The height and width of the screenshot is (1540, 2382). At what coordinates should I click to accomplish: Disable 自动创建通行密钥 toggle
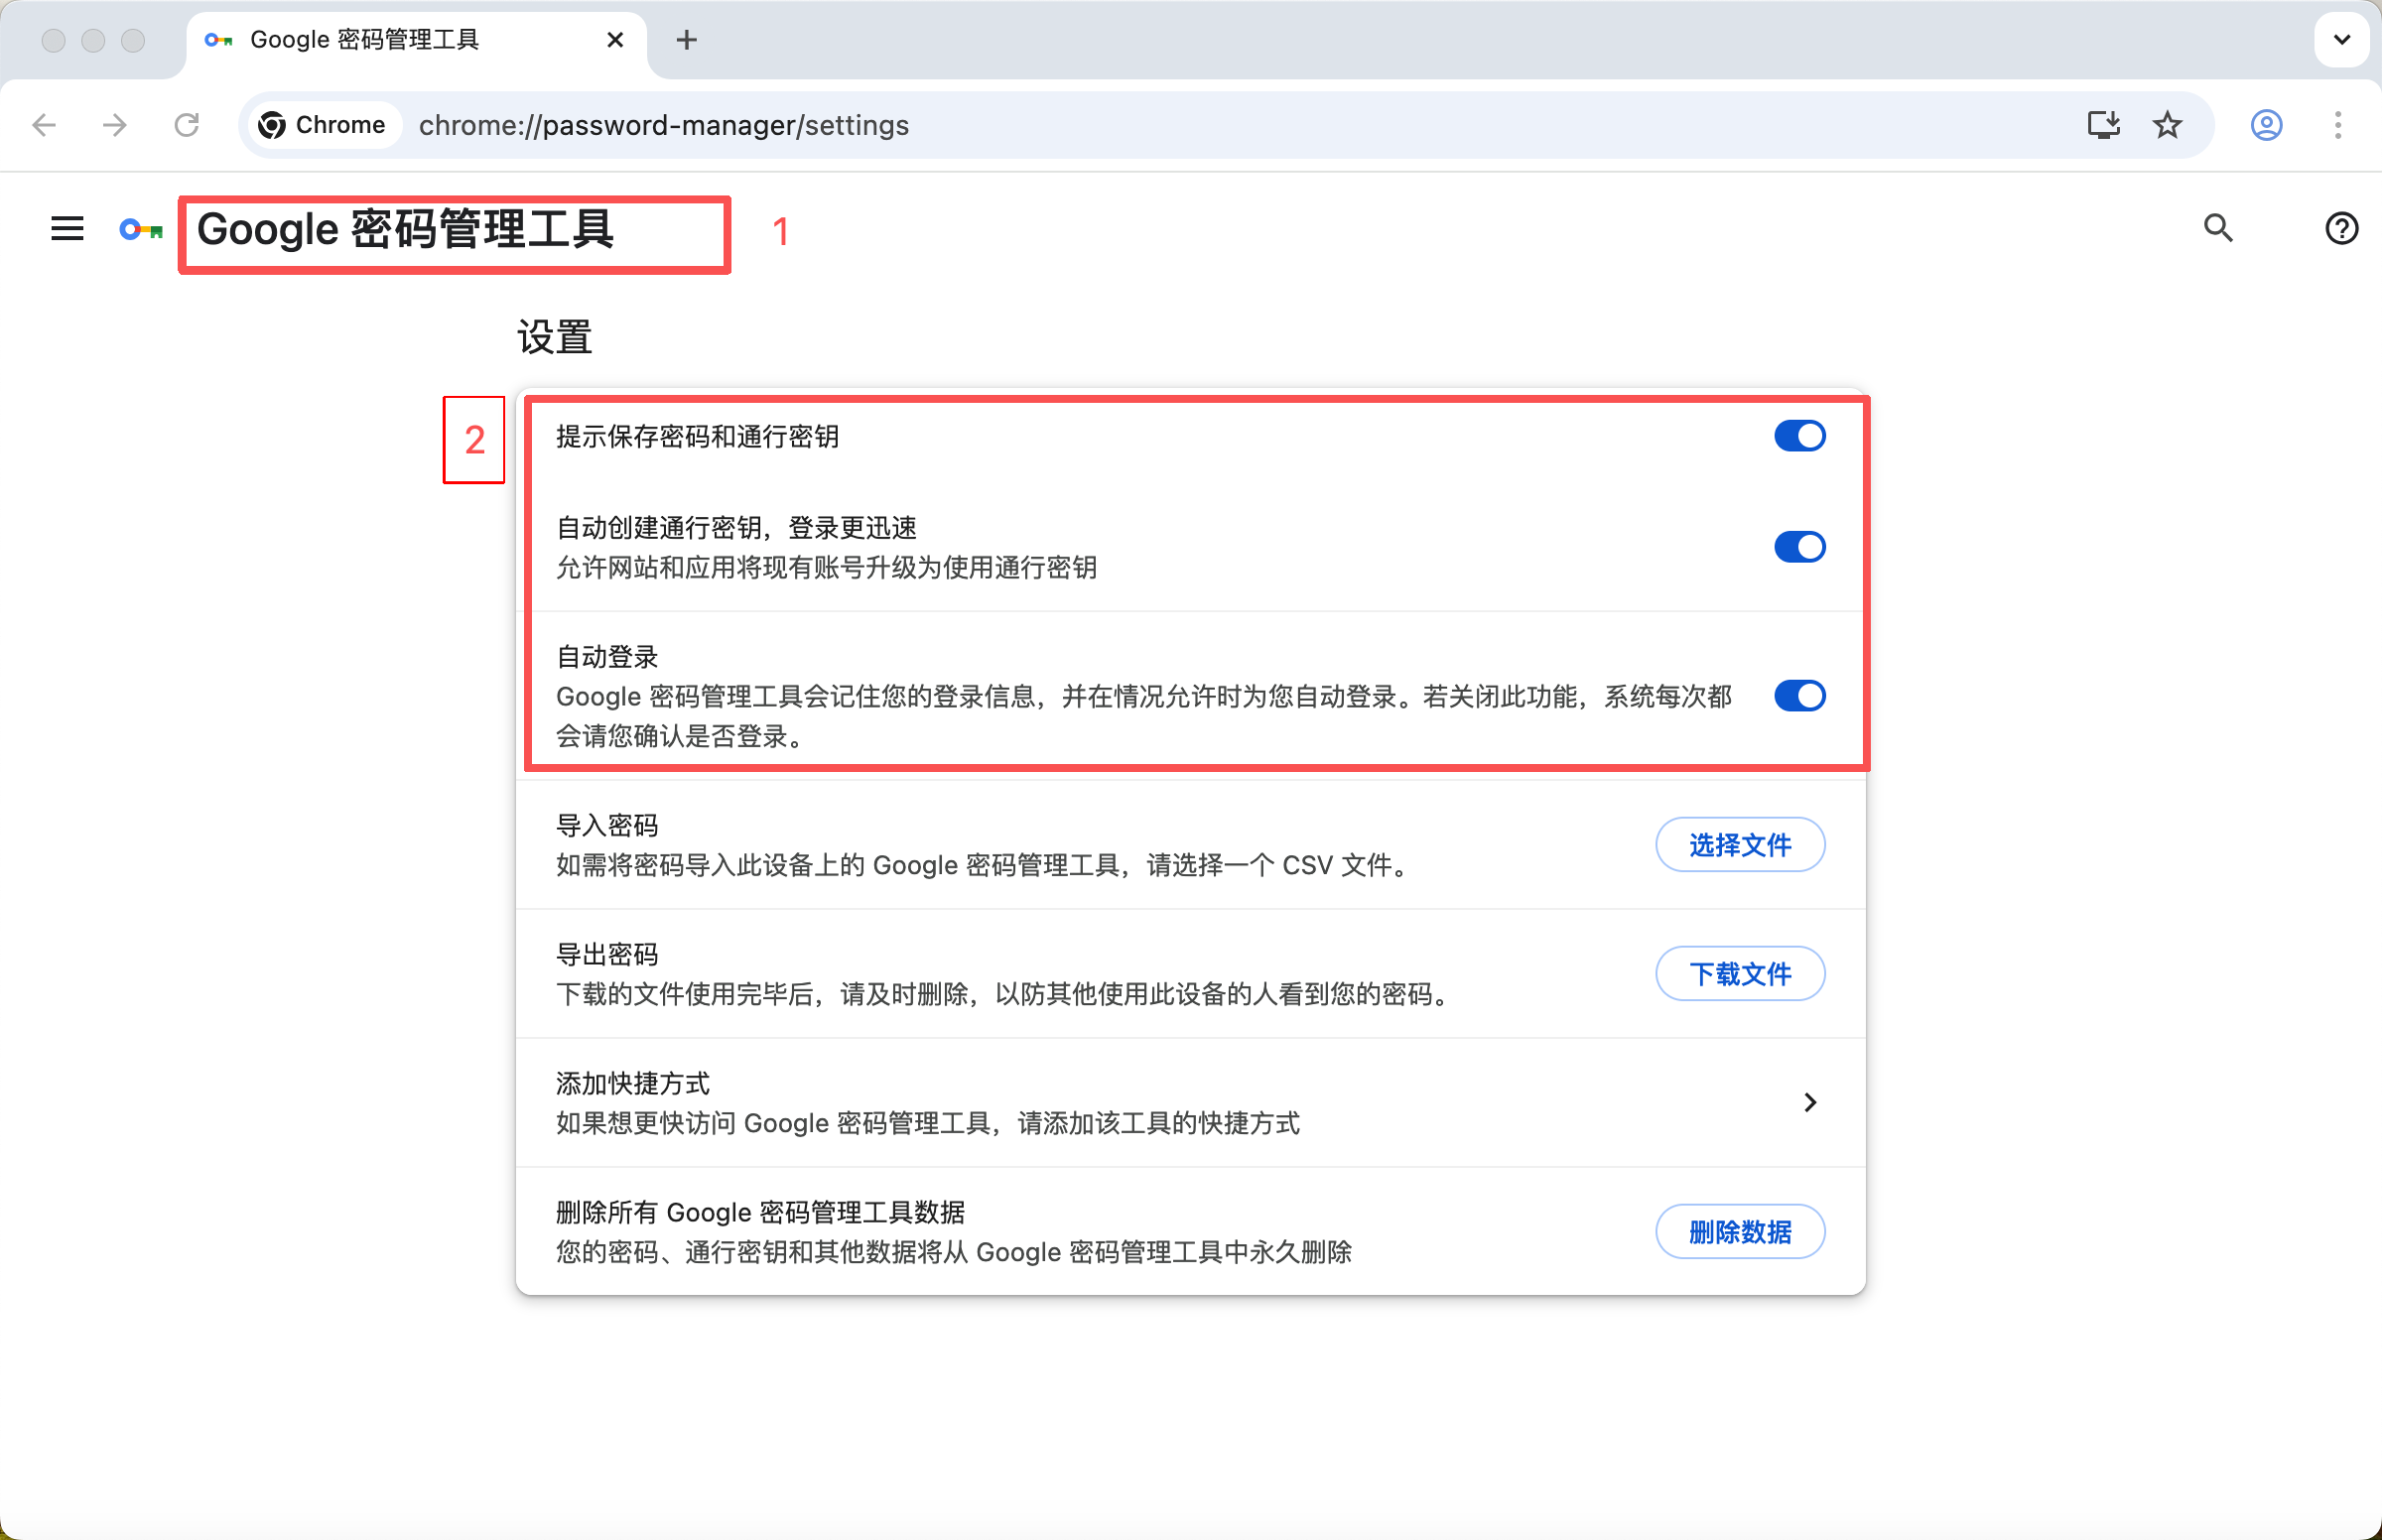click(1798, 547)
